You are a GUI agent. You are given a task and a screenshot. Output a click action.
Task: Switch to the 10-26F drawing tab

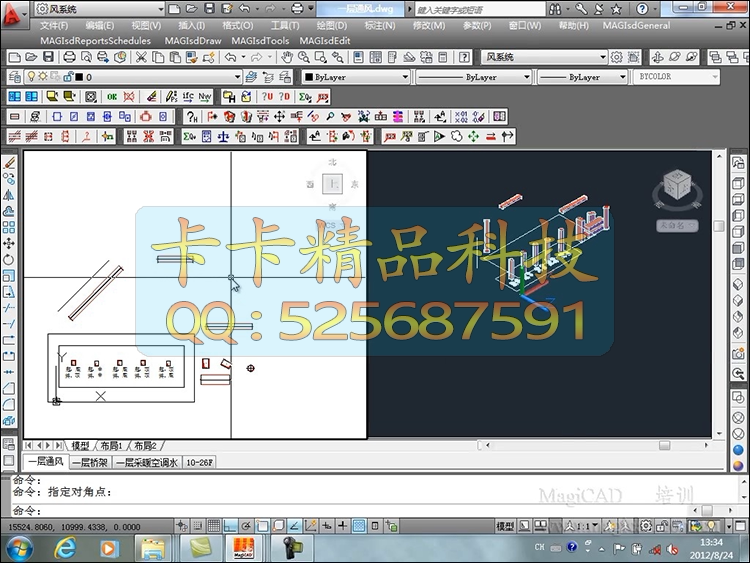tap(199, 462)
